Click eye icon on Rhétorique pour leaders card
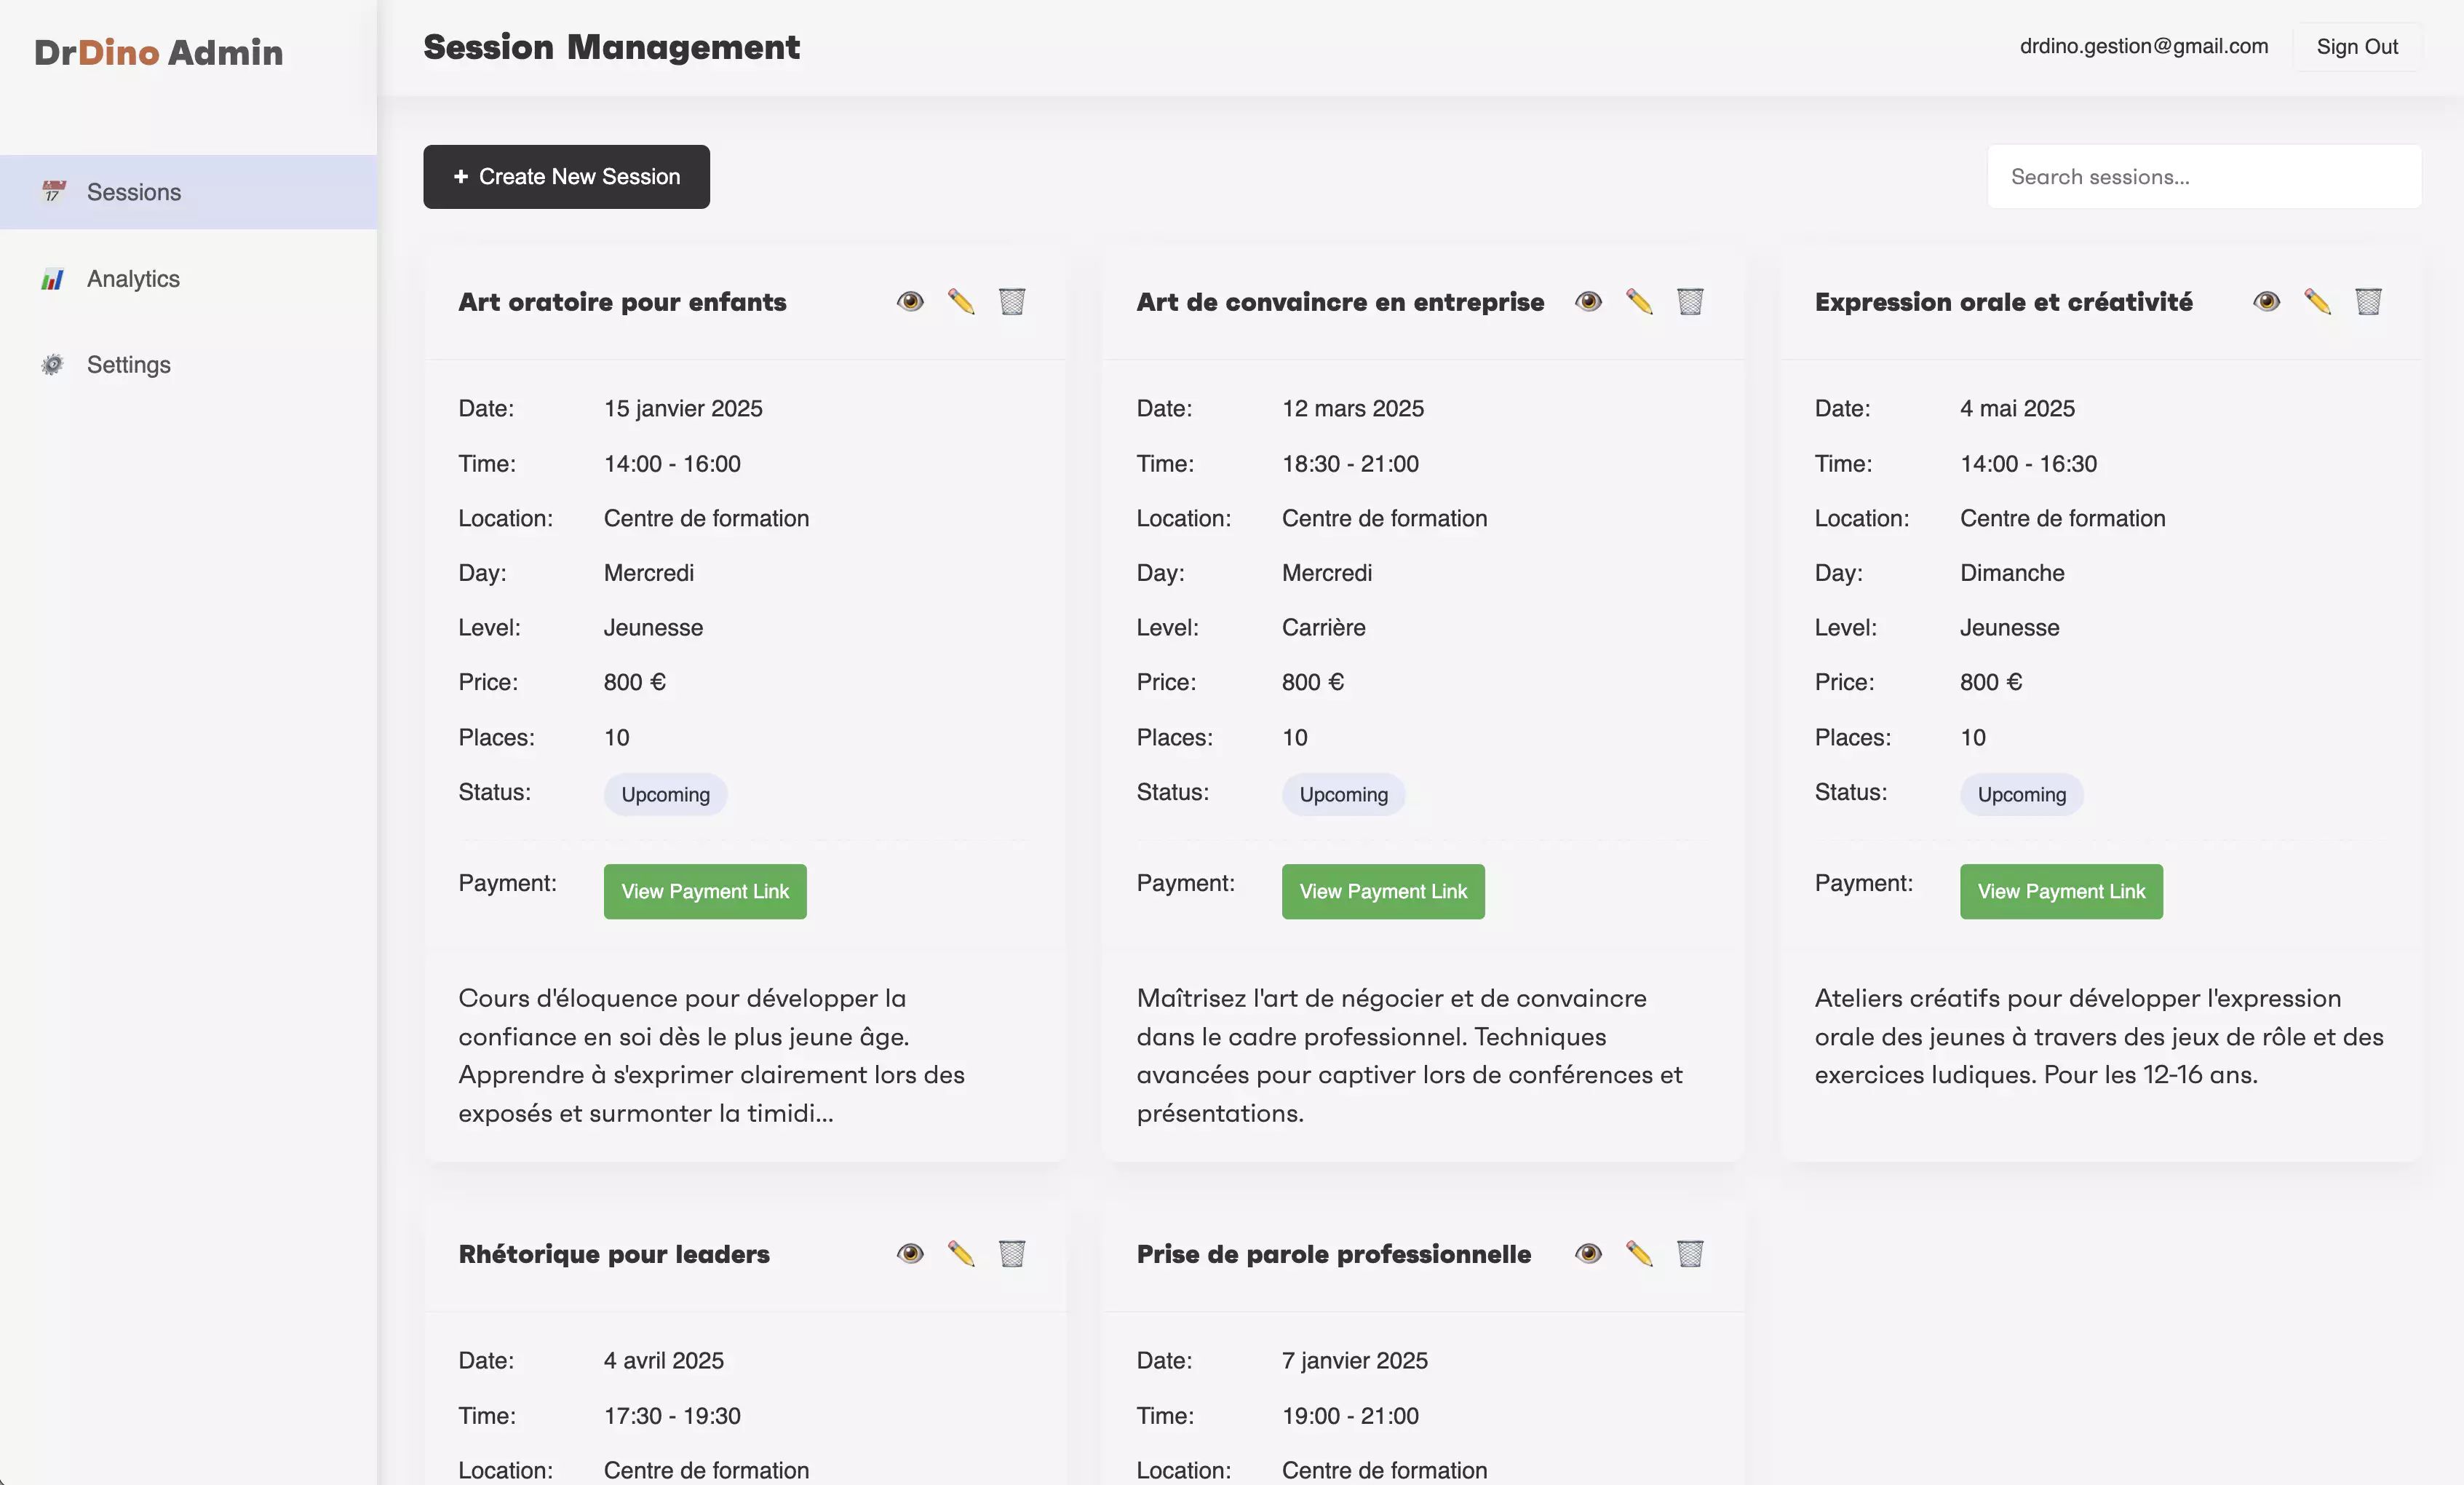Screen dimensions: 2464x1485 [x=910, y=1253]
